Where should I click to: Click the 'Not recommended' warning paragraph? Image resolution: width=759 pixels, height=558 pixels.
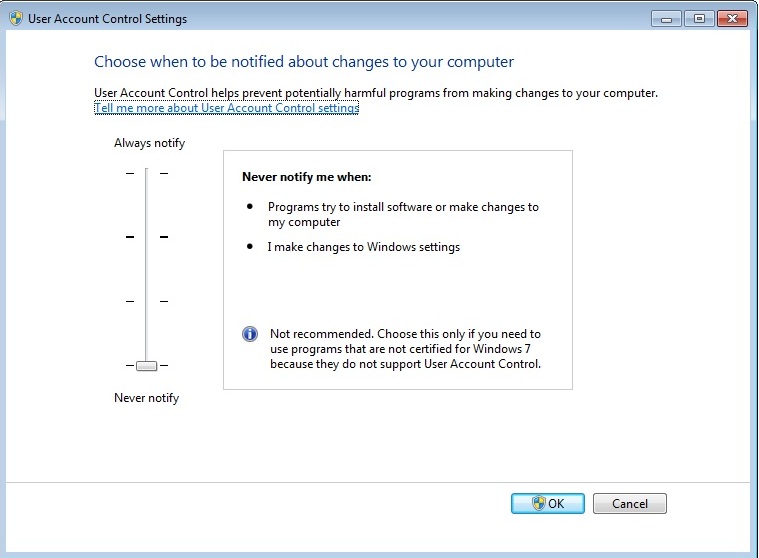[x=405, y=349]
